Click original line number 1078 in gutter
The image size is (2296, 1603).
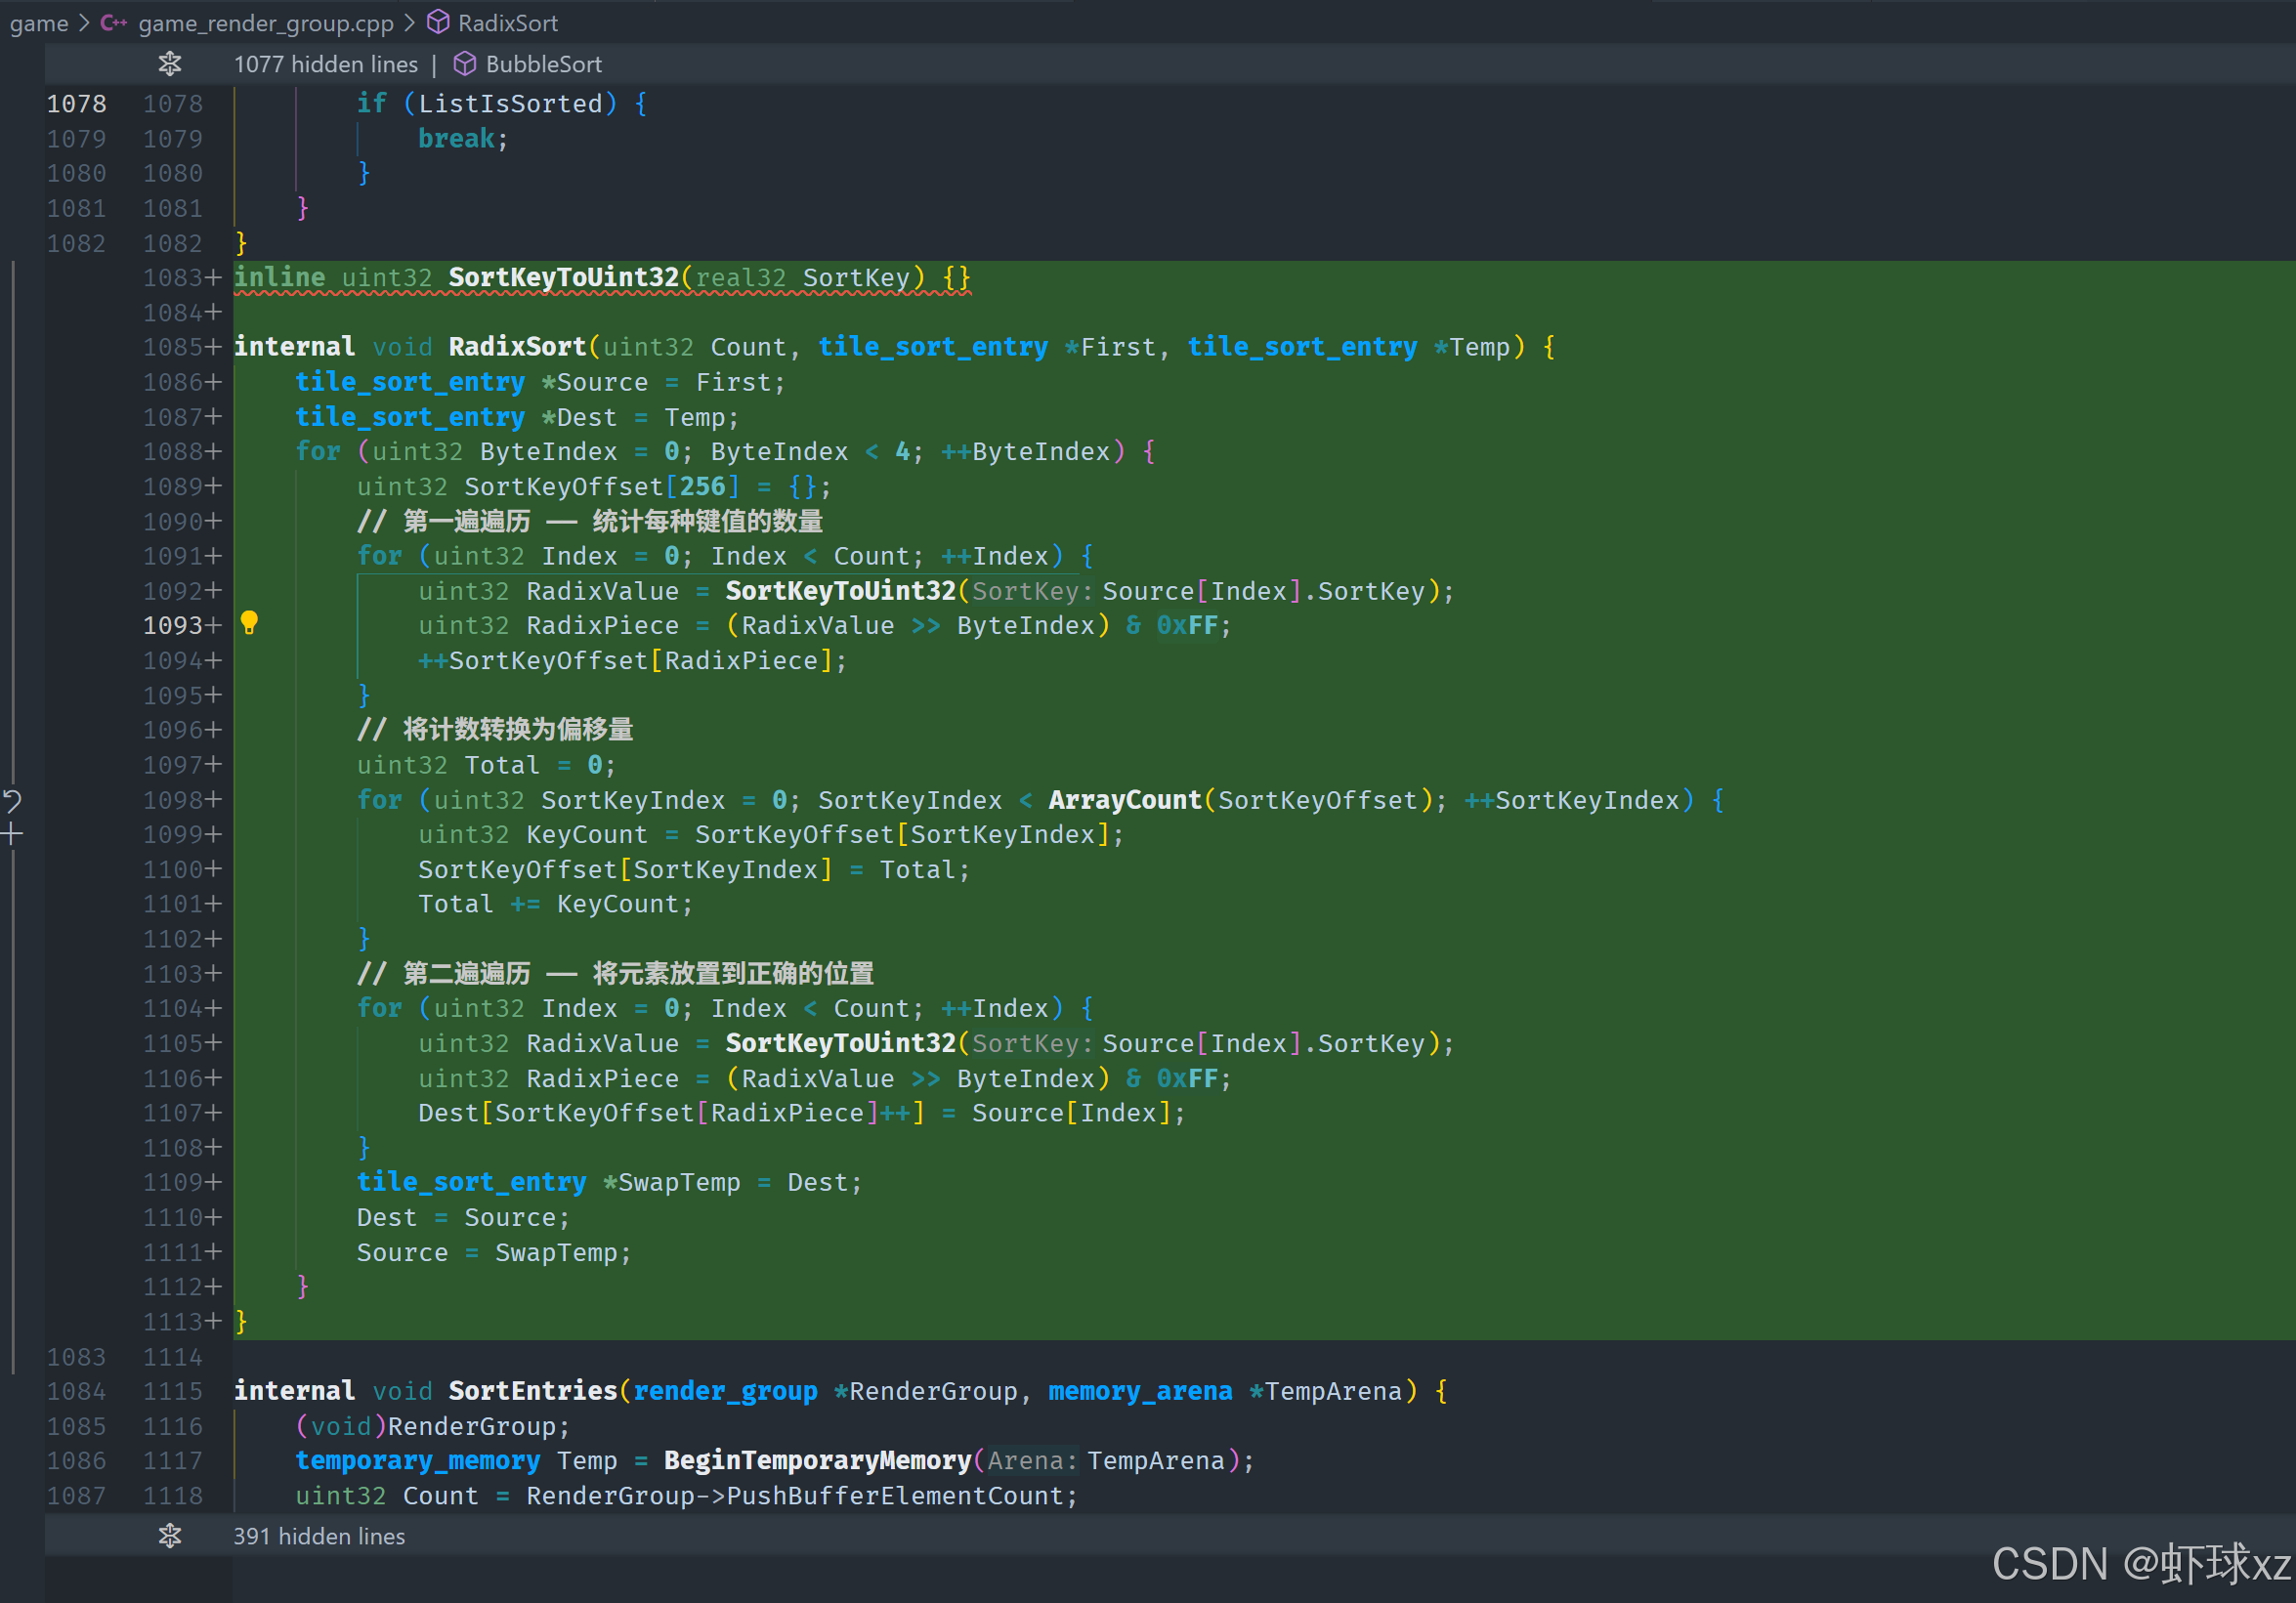click(x=76, y=104)
